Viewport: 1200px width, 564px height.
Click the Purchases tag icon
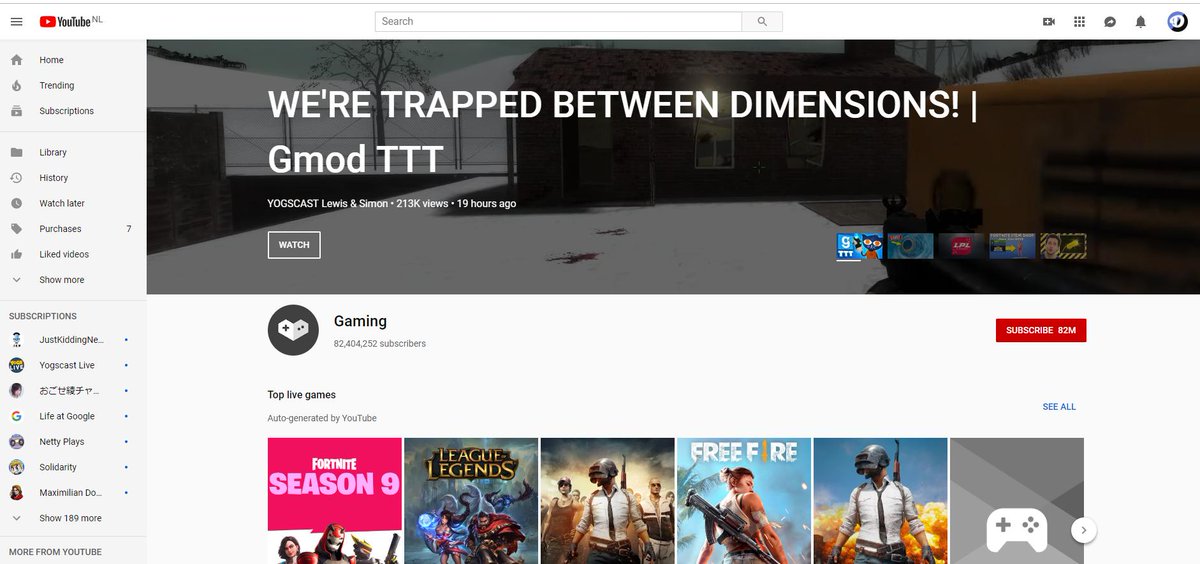pos(17,229)
